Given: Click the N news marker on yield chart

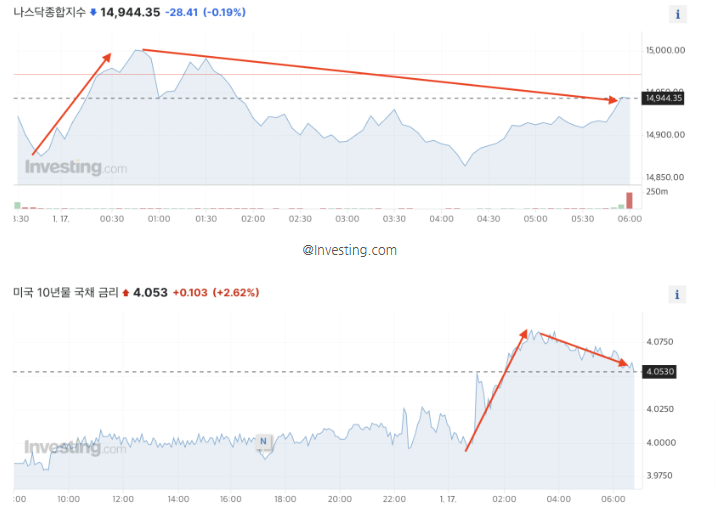Looking at the screenshot, I should [x=263, y=441].
